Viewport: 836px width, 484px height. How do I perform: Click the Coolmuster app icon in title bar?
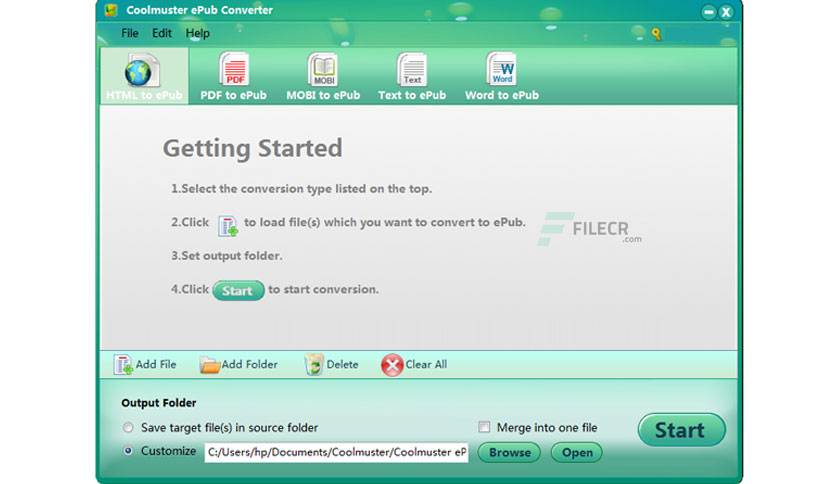[x=111, y=10]
